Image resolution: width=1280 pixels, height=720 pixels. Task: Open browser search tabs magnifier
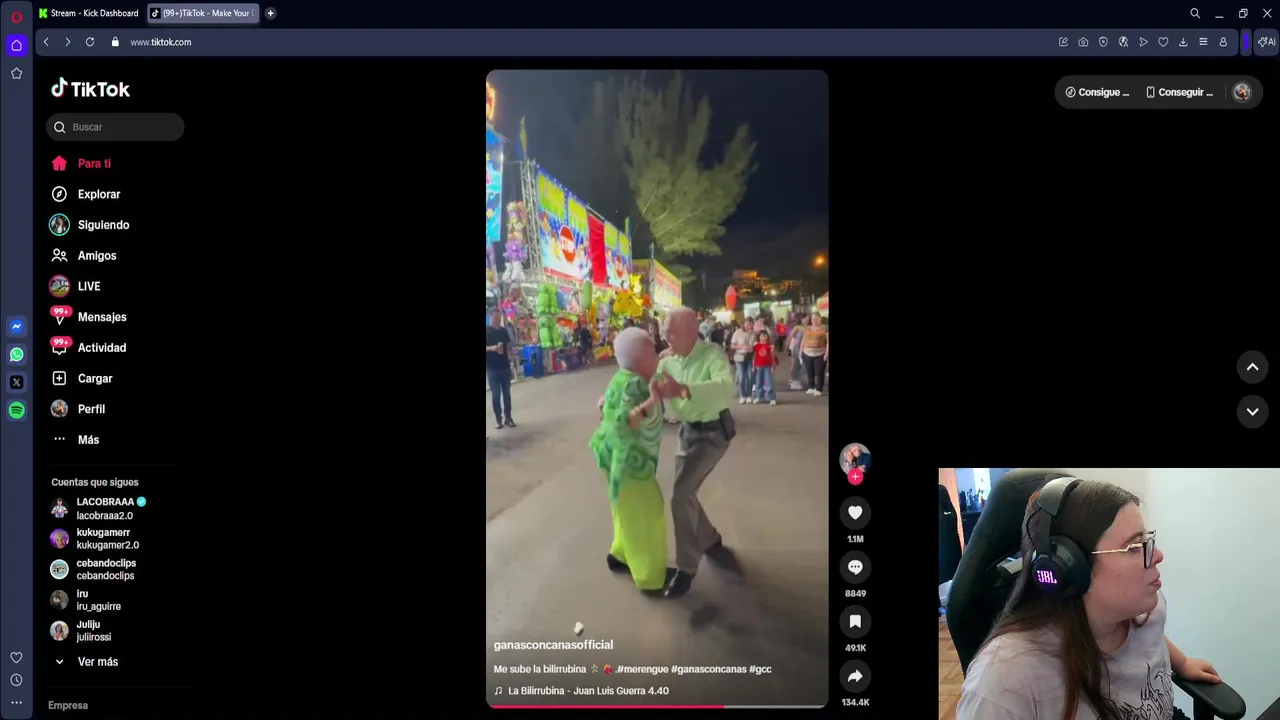pos(1195,13)
